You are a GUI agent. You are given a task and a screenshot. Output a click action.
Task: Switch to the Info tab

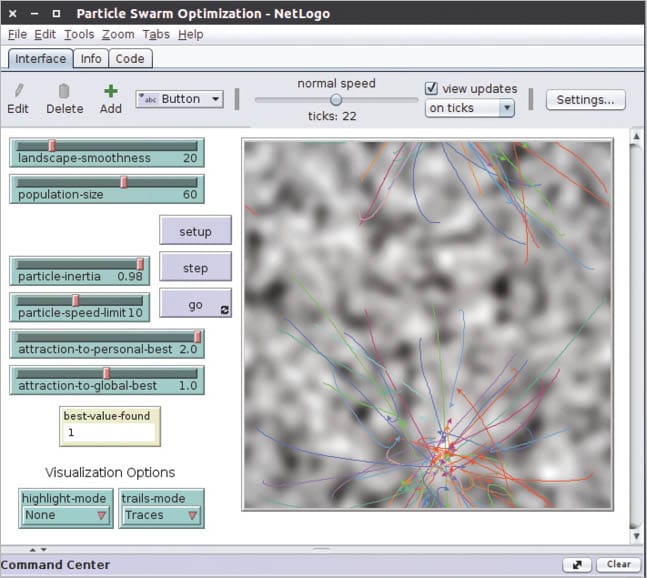[x=91, y=59]
